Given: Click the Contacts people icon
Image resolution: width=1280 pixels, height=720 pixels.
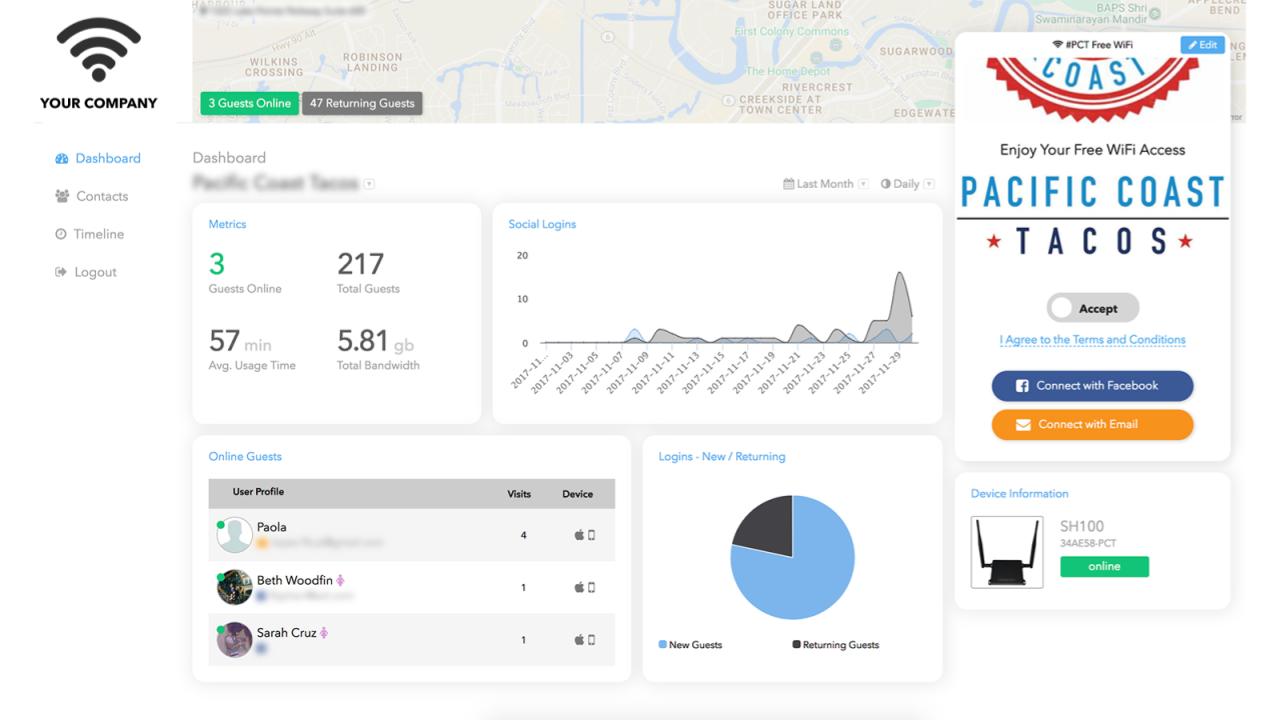Looking at the screenshot, I should point(62,196).
